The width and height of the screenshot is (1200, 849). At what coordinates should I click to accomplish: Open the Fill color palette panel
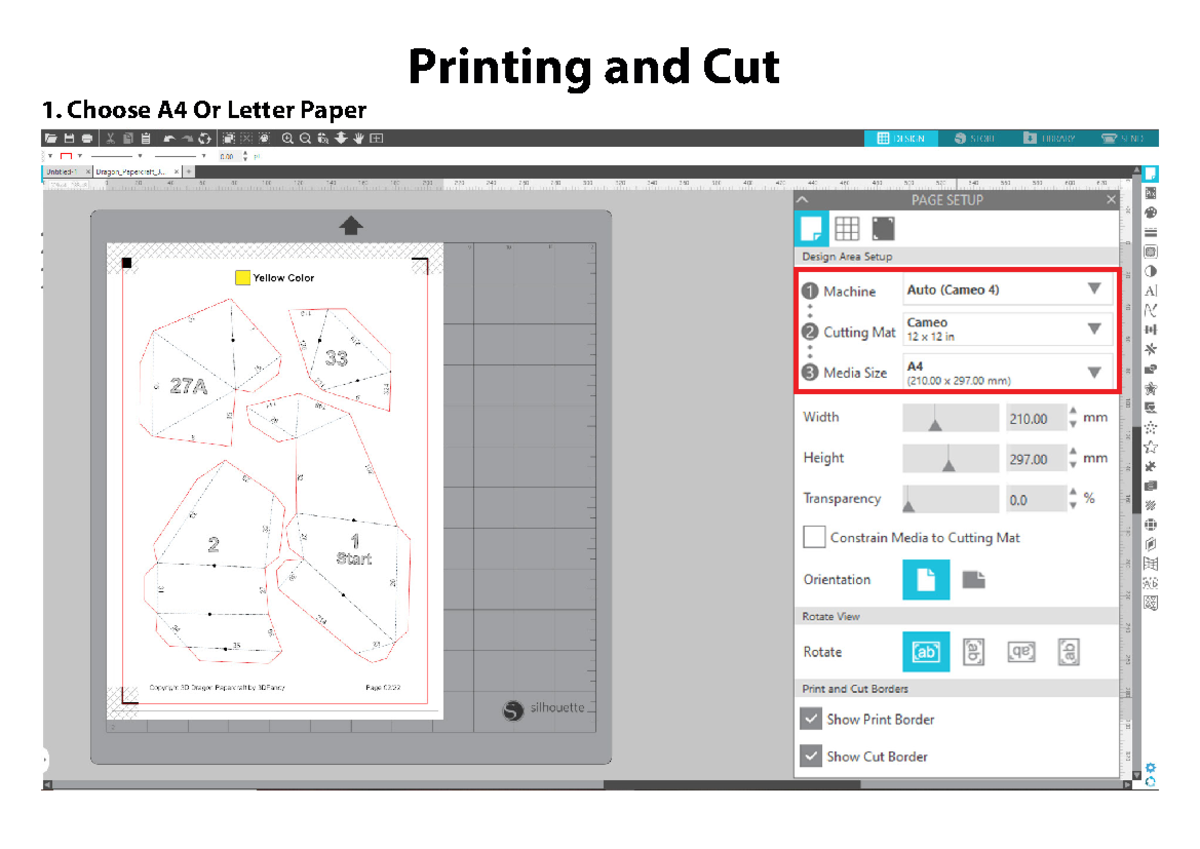[x=1151, y=213]
